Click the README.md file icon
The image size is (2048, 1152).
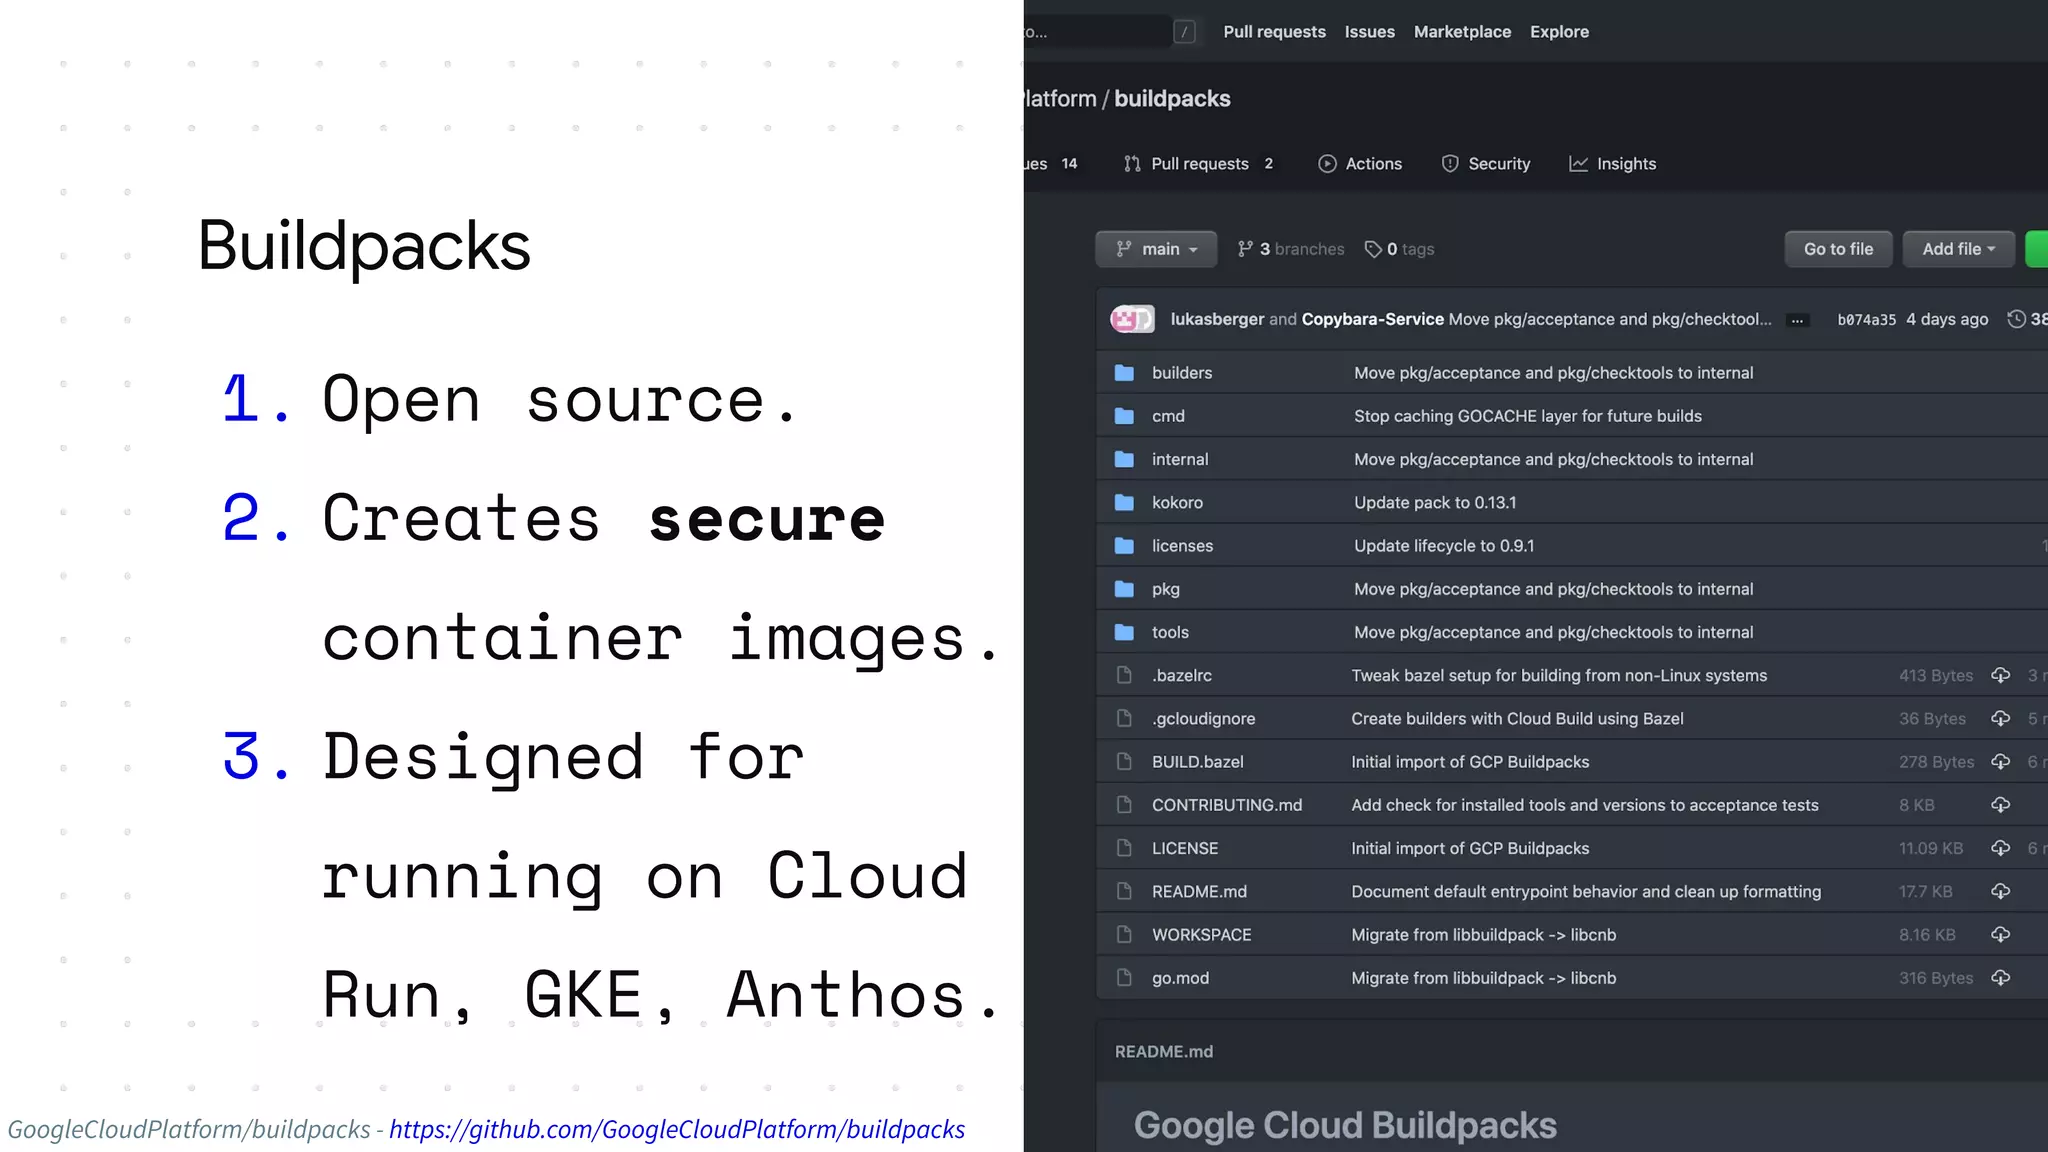[1124, 891]
